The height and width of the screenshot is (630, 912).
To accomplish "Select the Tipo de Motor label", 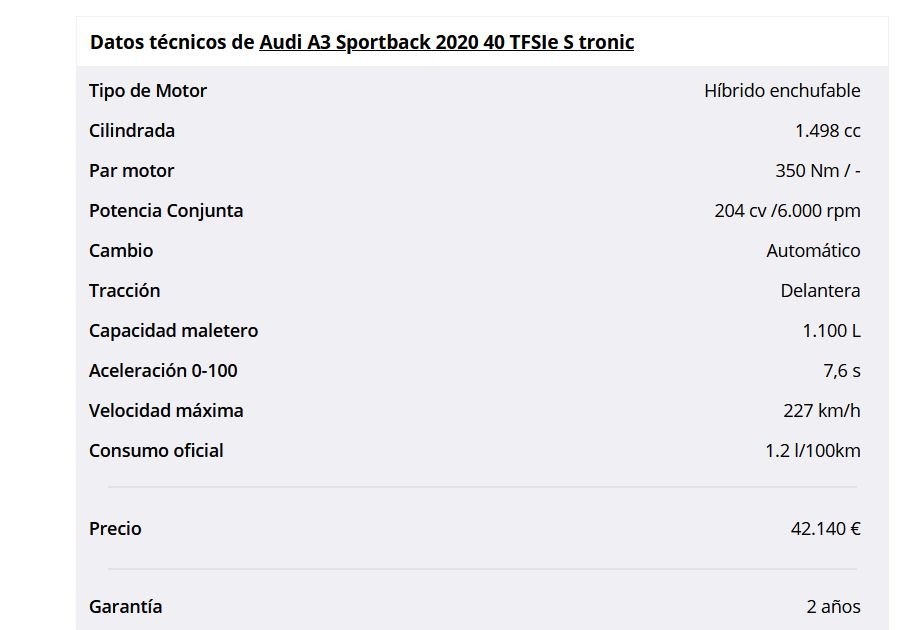I will [x=148, y=91].
